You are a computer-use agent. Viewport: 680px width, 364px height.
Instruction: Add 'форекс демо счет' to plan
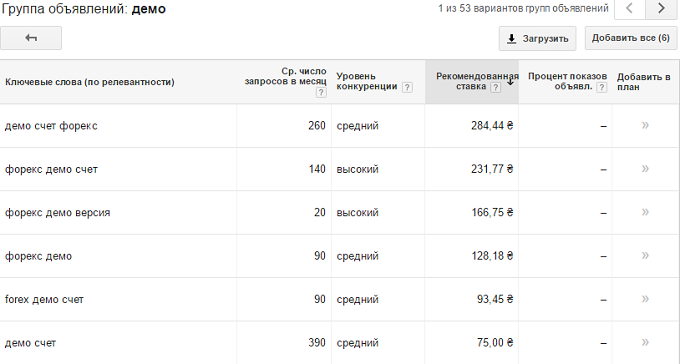(645, 169)
